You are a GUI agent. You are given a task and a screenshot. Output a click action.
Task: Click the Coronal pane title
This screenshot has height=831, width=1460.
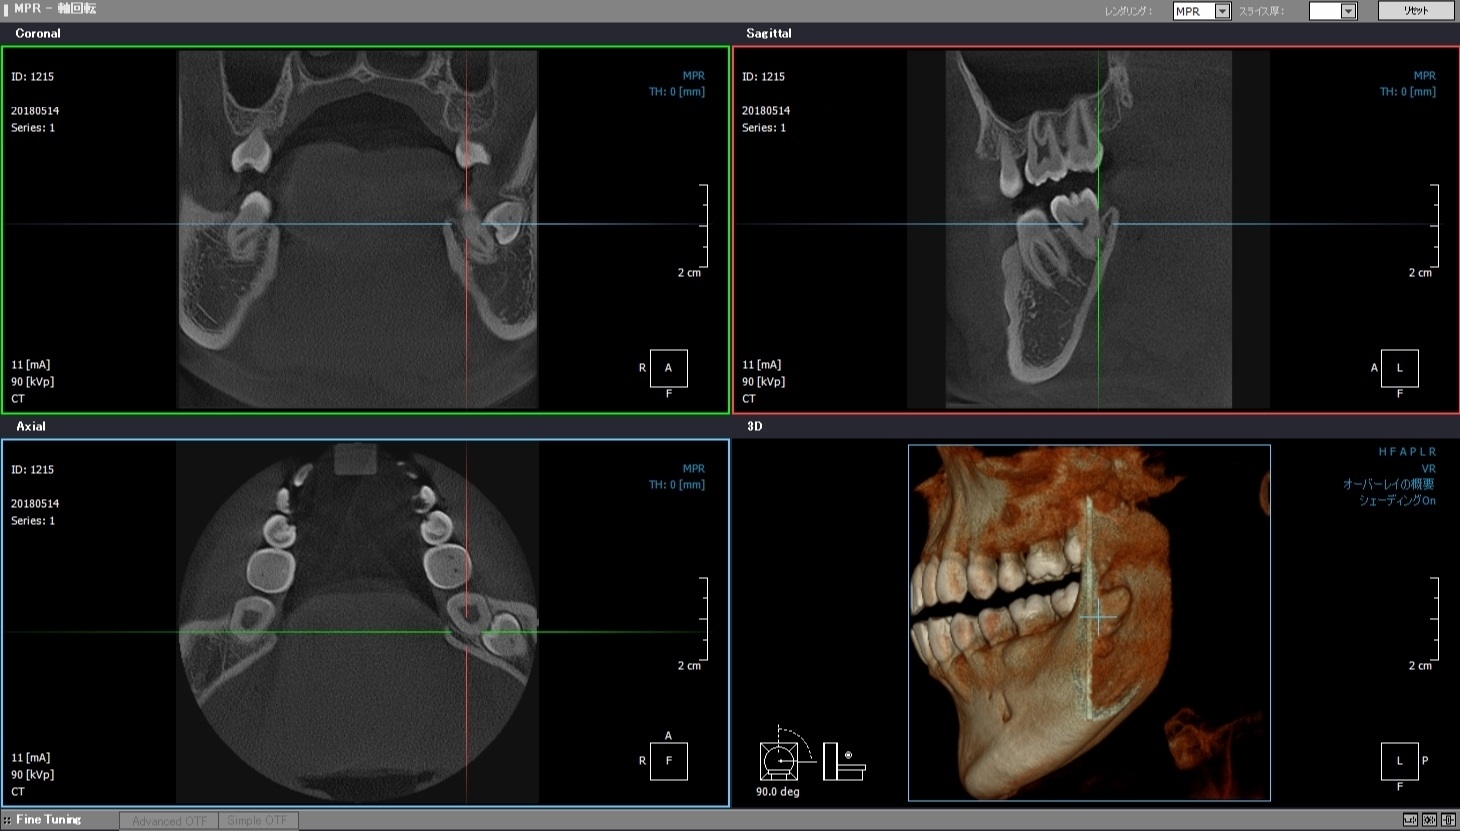38,33
